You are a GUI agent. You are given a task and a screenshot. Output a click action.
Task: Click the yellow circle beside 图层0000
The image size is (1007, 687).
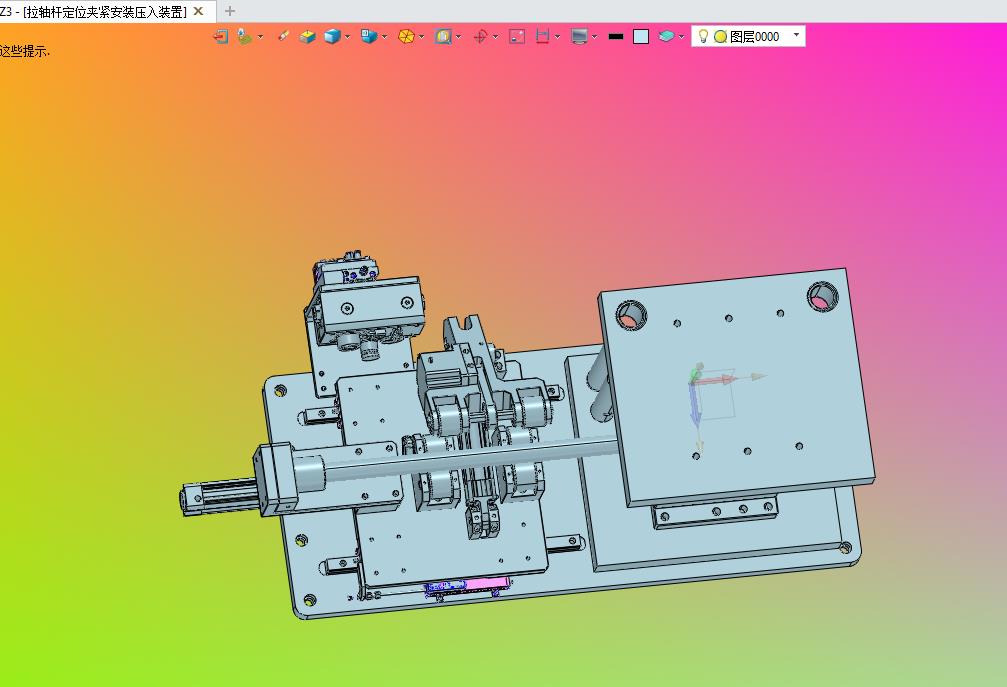coord(721,37)
